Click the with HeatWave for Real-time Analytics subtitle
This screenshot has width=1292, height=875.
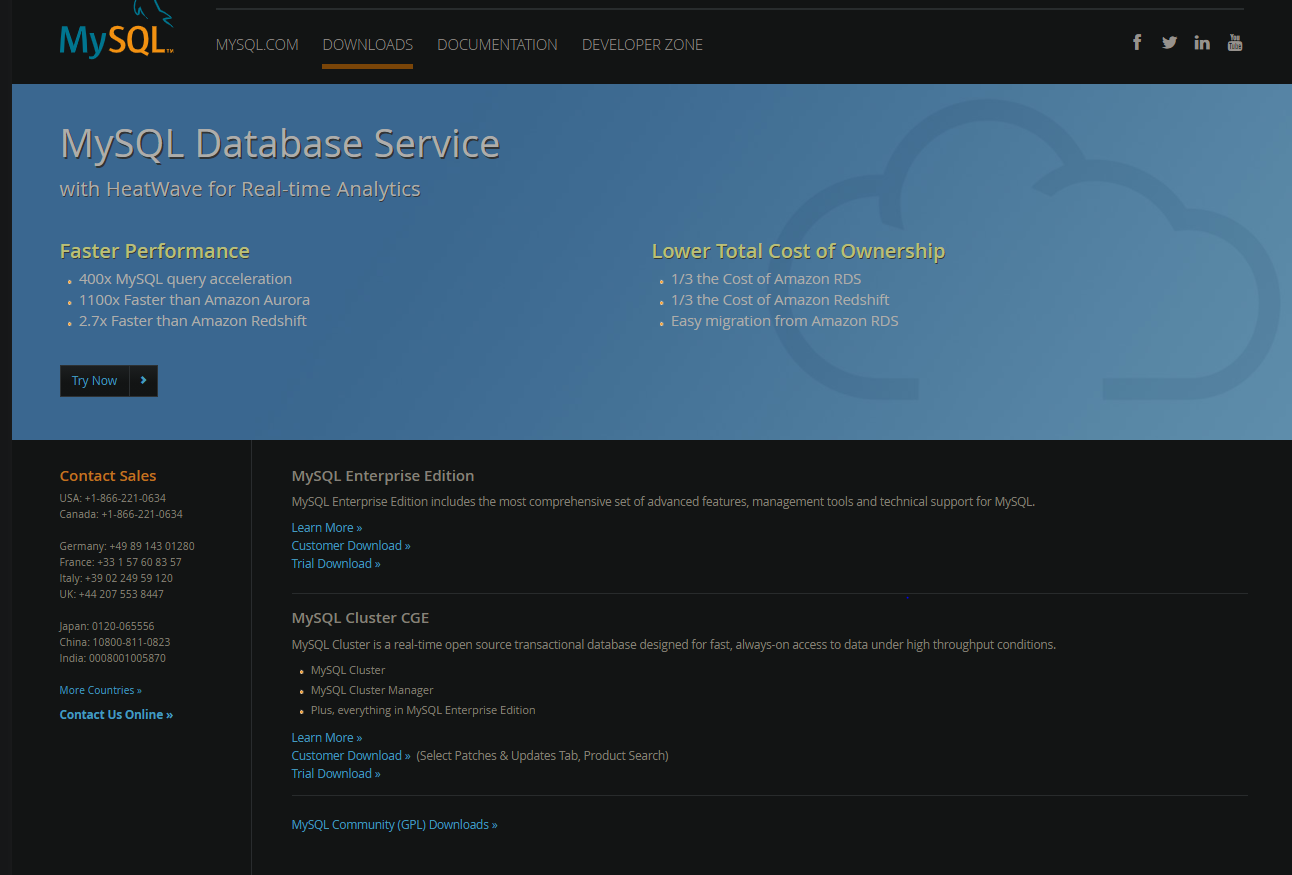240,189
